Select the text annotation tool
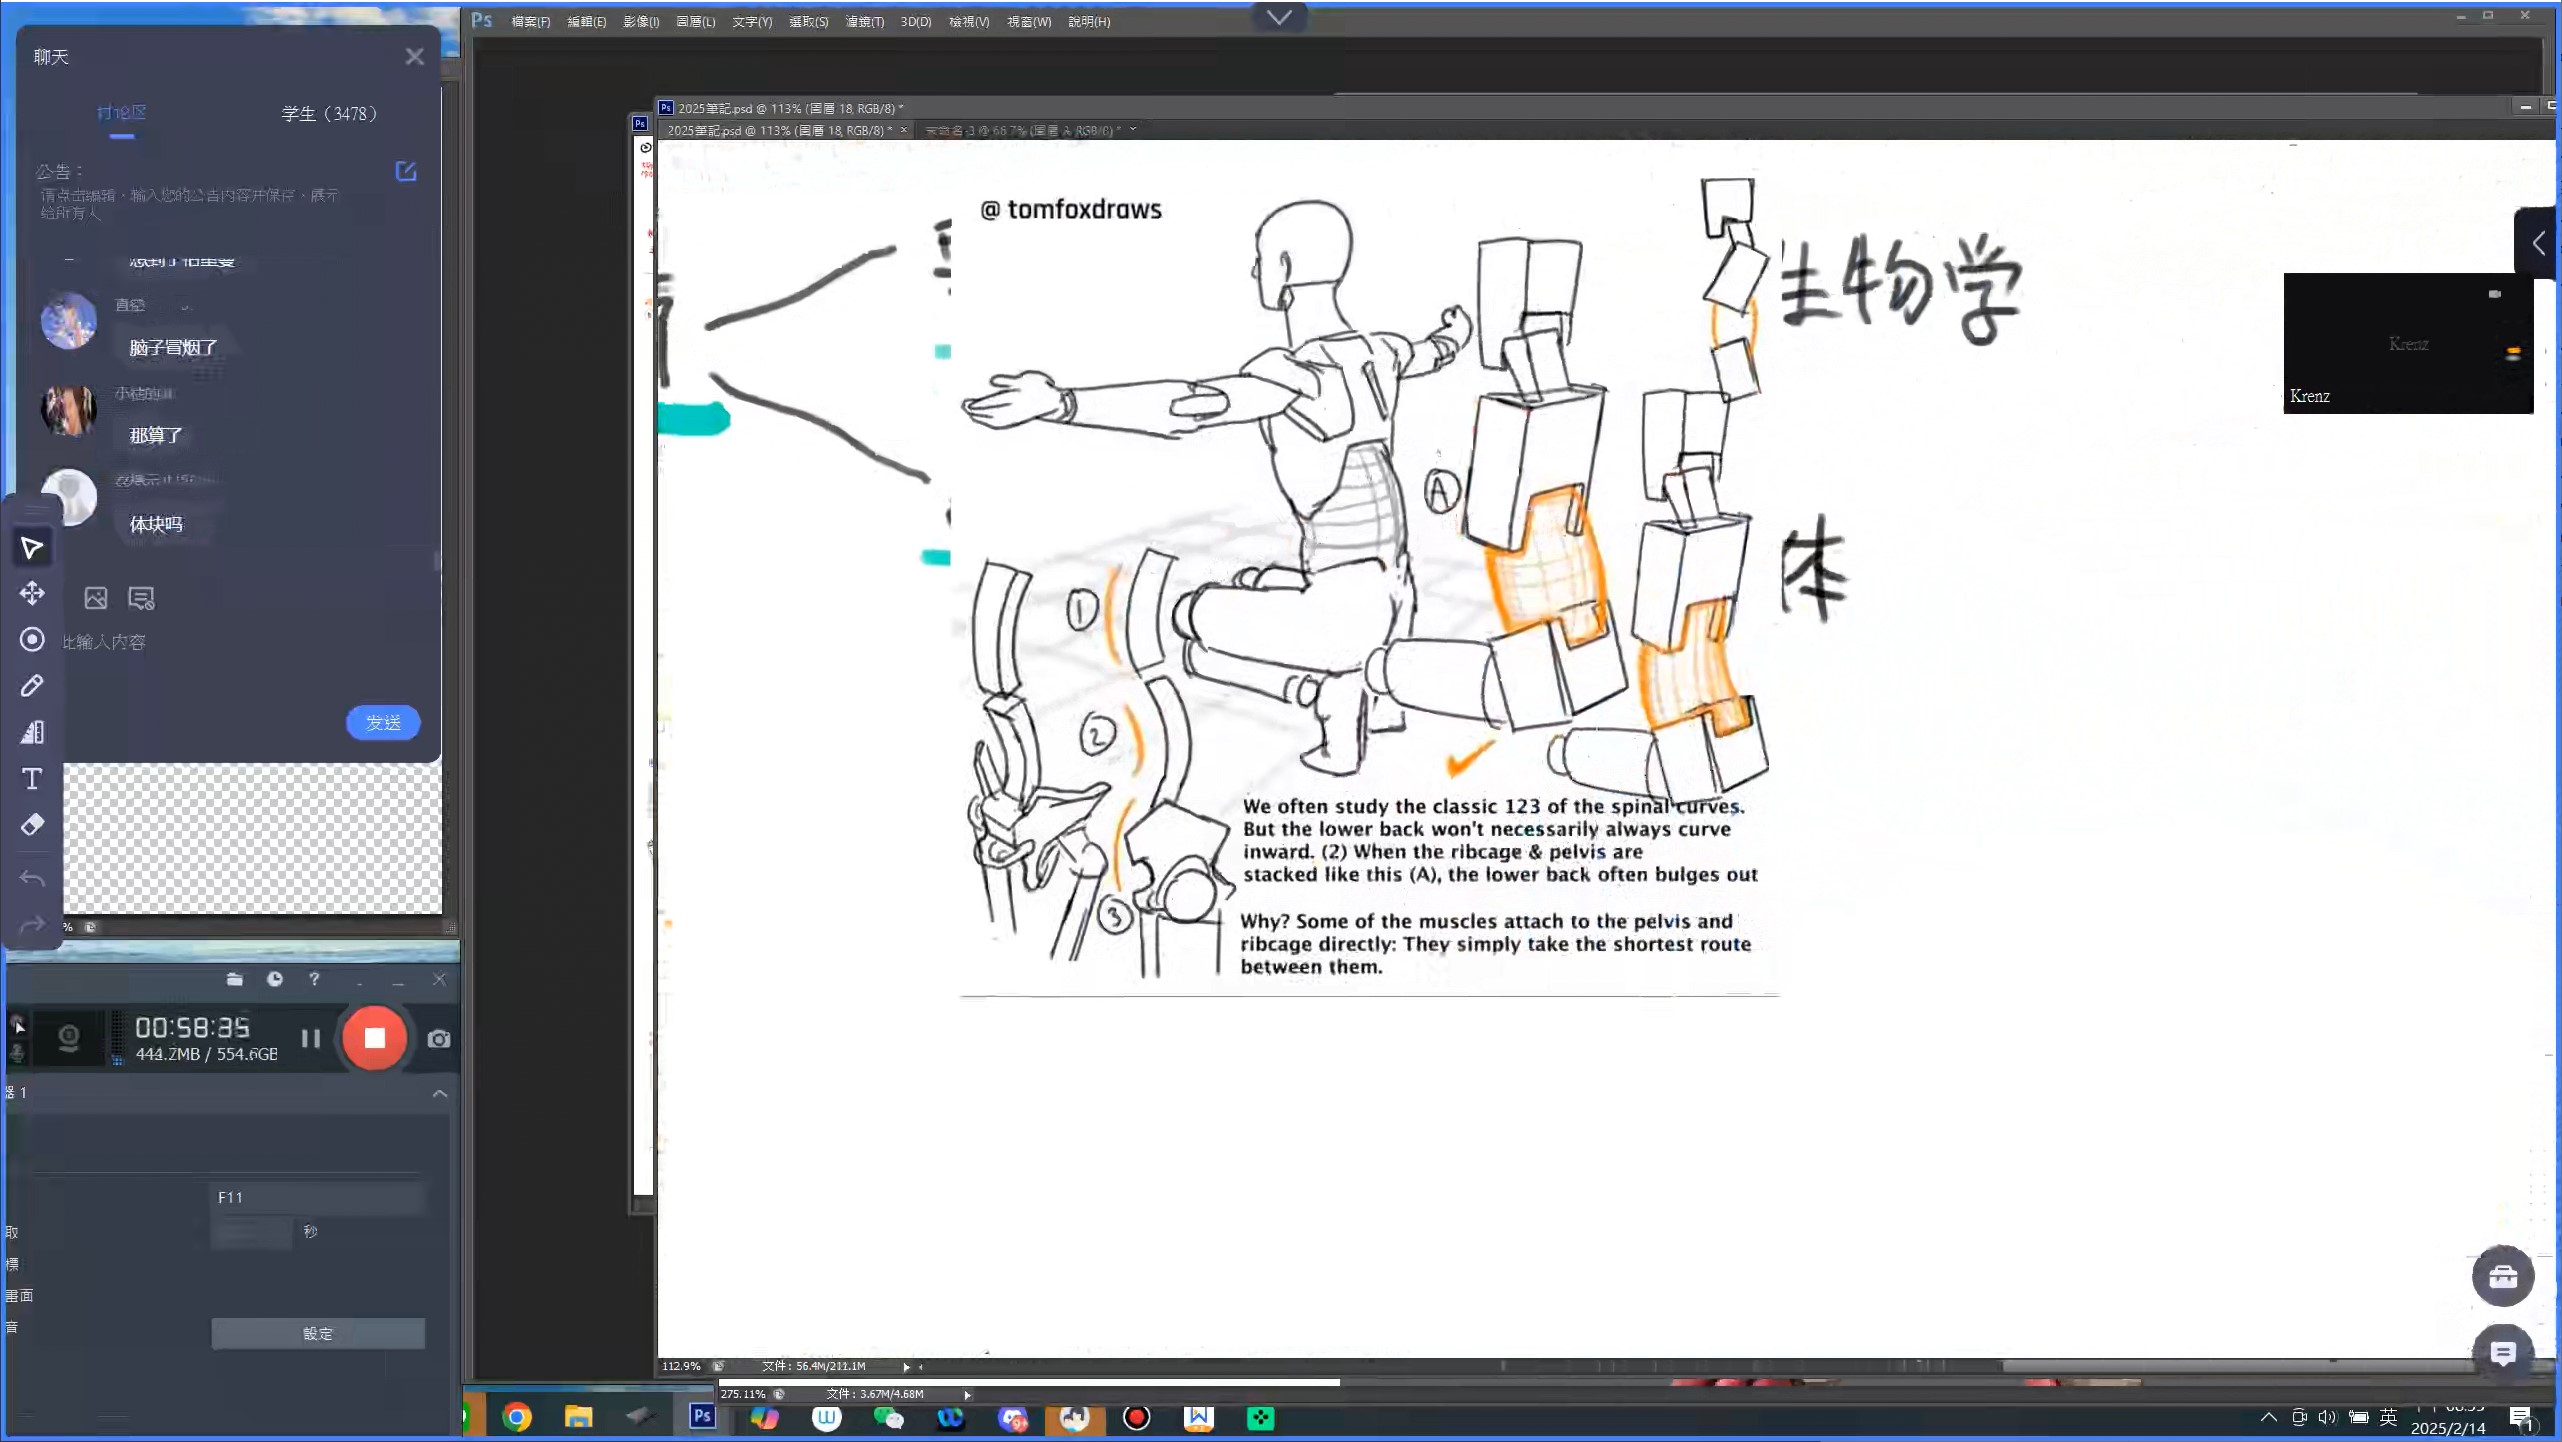 [32, 779]
